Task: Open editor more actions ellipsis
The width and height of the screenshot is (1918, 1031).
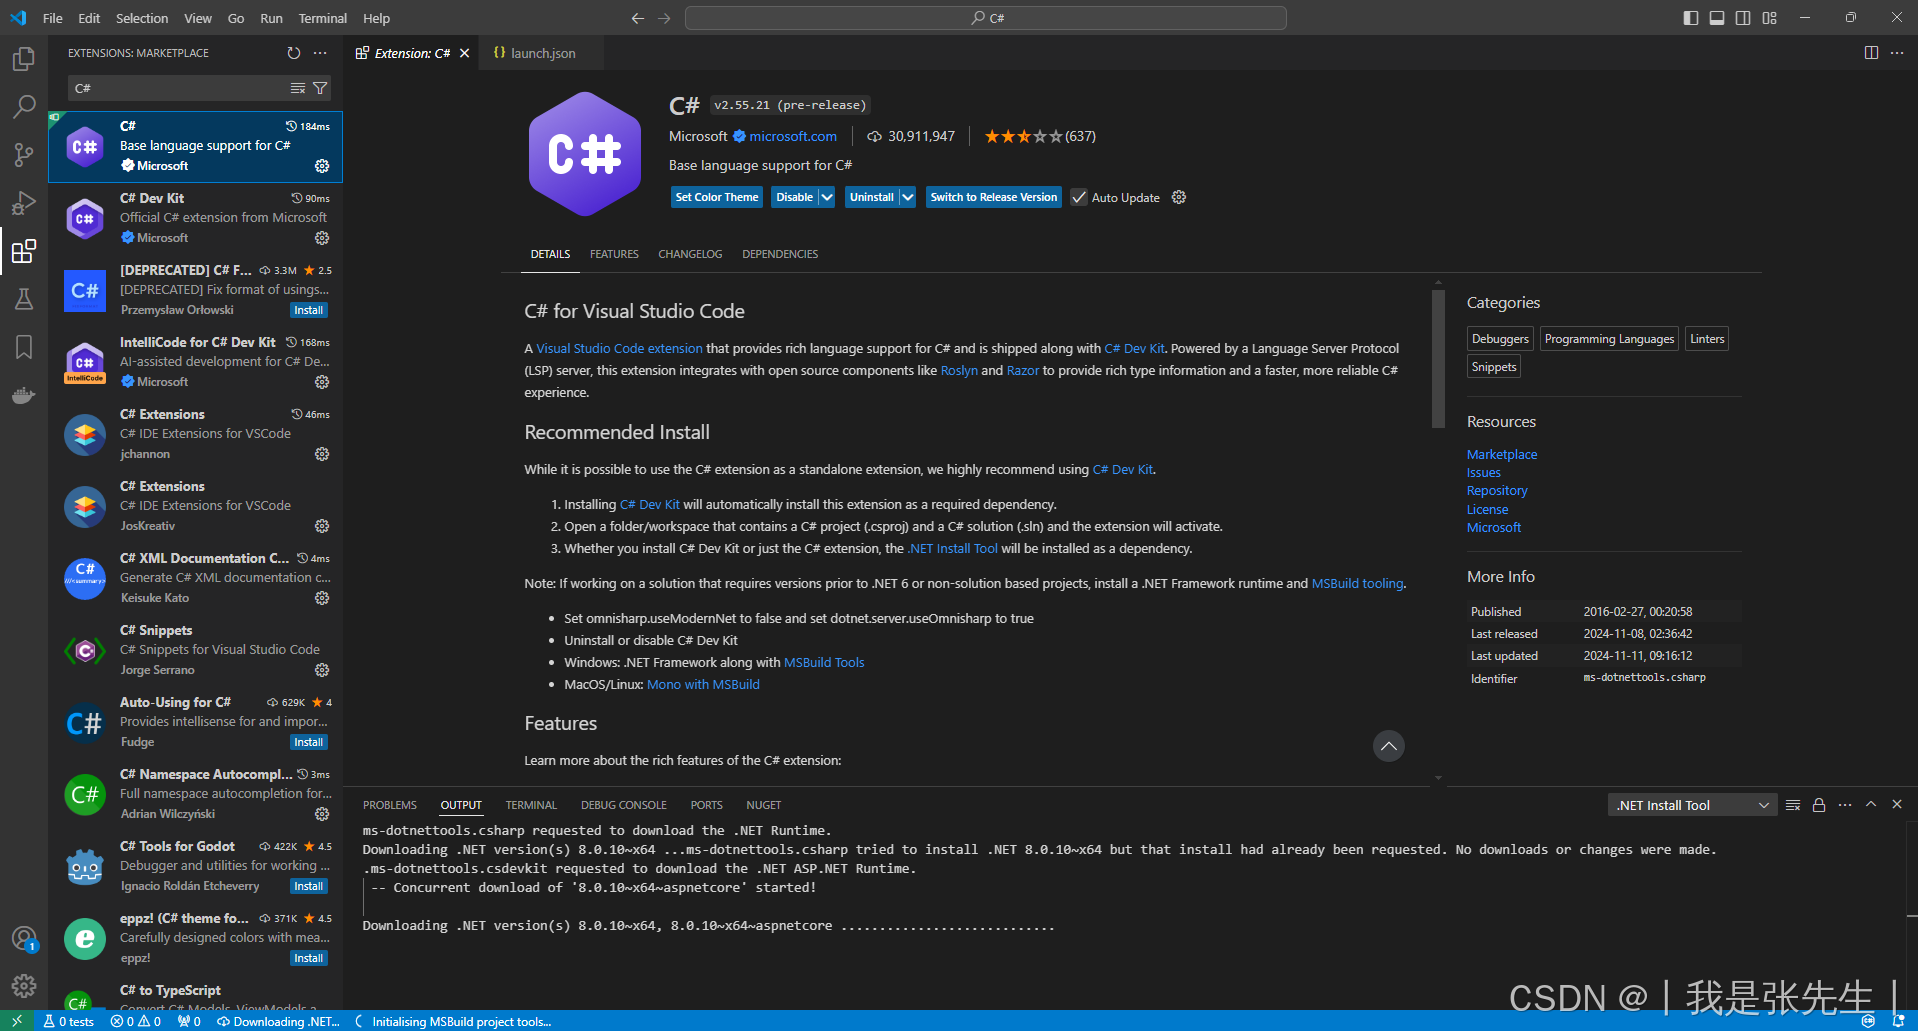Action: pyautogui.click(x=1897, y=53)
